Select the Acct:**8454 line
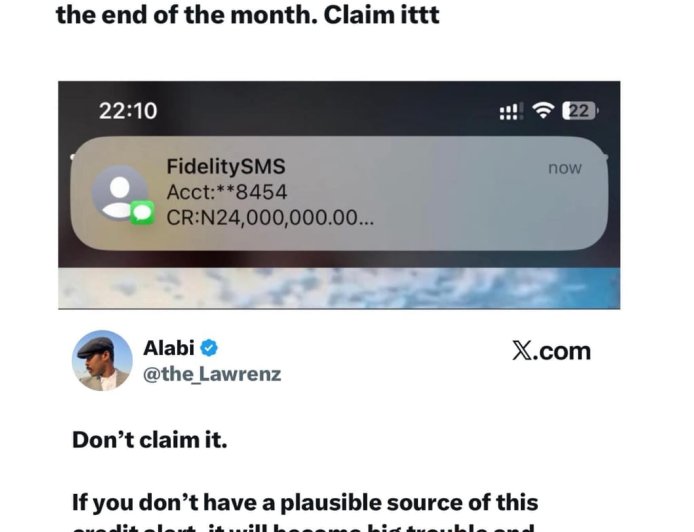Viewport: 694px width, 532px height. coord(227,192)
